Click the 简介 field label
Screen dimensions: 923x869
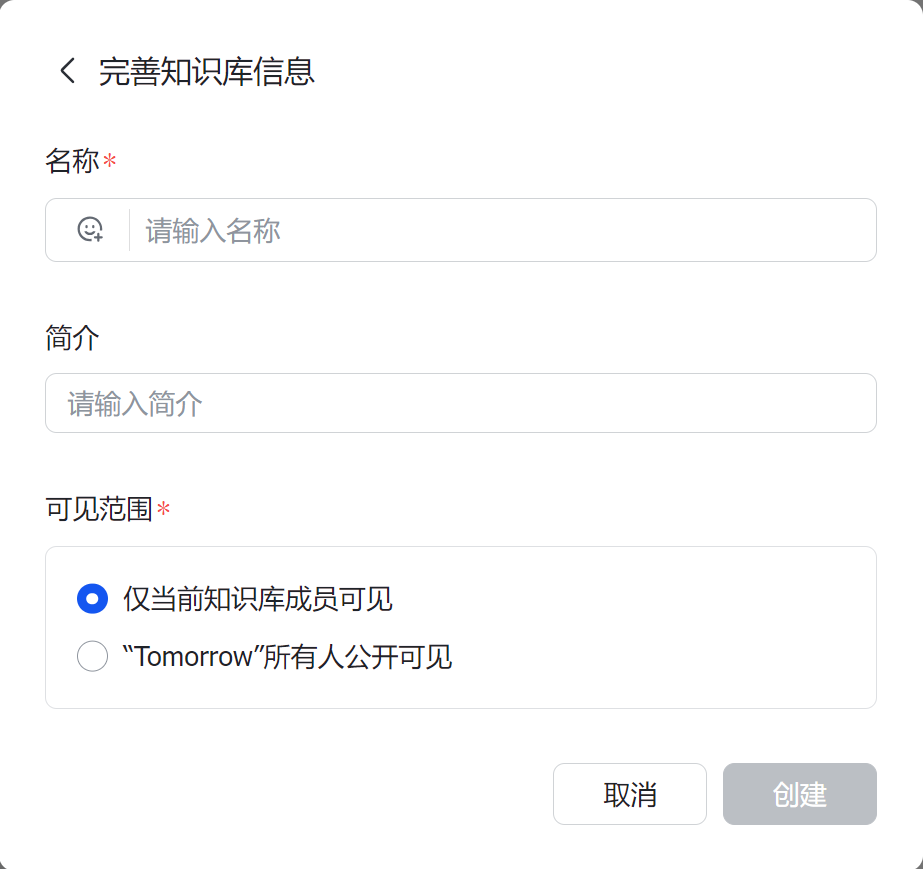coord(72,338)
